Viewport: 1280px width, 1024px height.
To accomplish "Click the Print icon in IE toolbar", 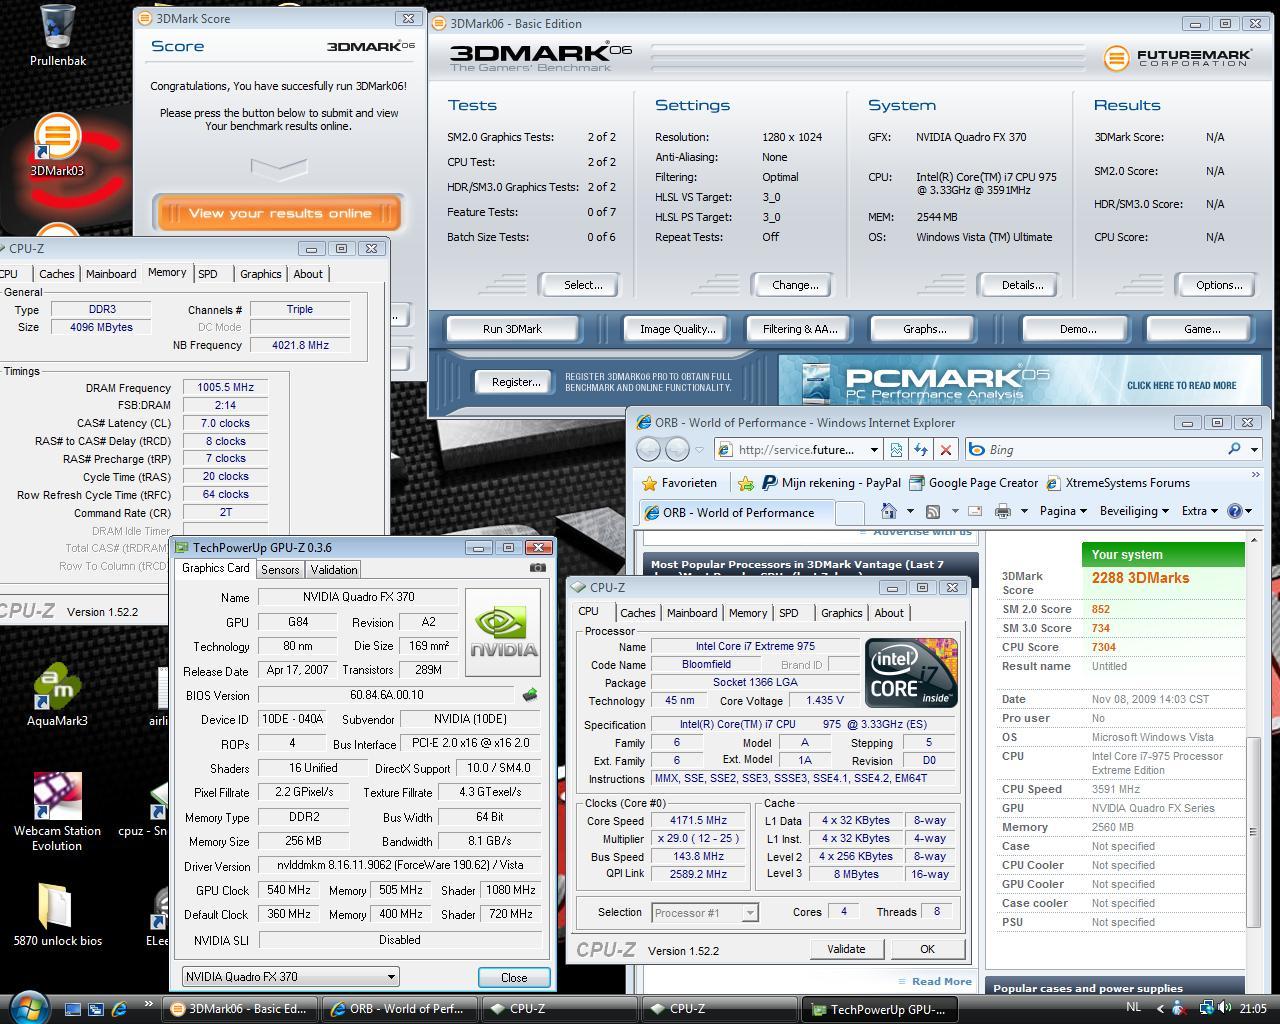I will point(1003,511).
